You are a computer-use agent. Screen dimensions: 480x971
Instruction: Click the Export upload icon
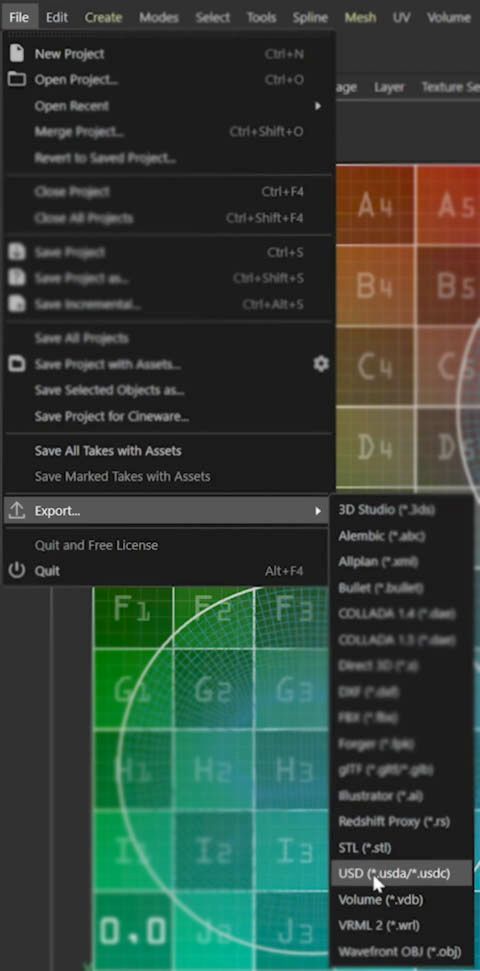tap(17, 511)
